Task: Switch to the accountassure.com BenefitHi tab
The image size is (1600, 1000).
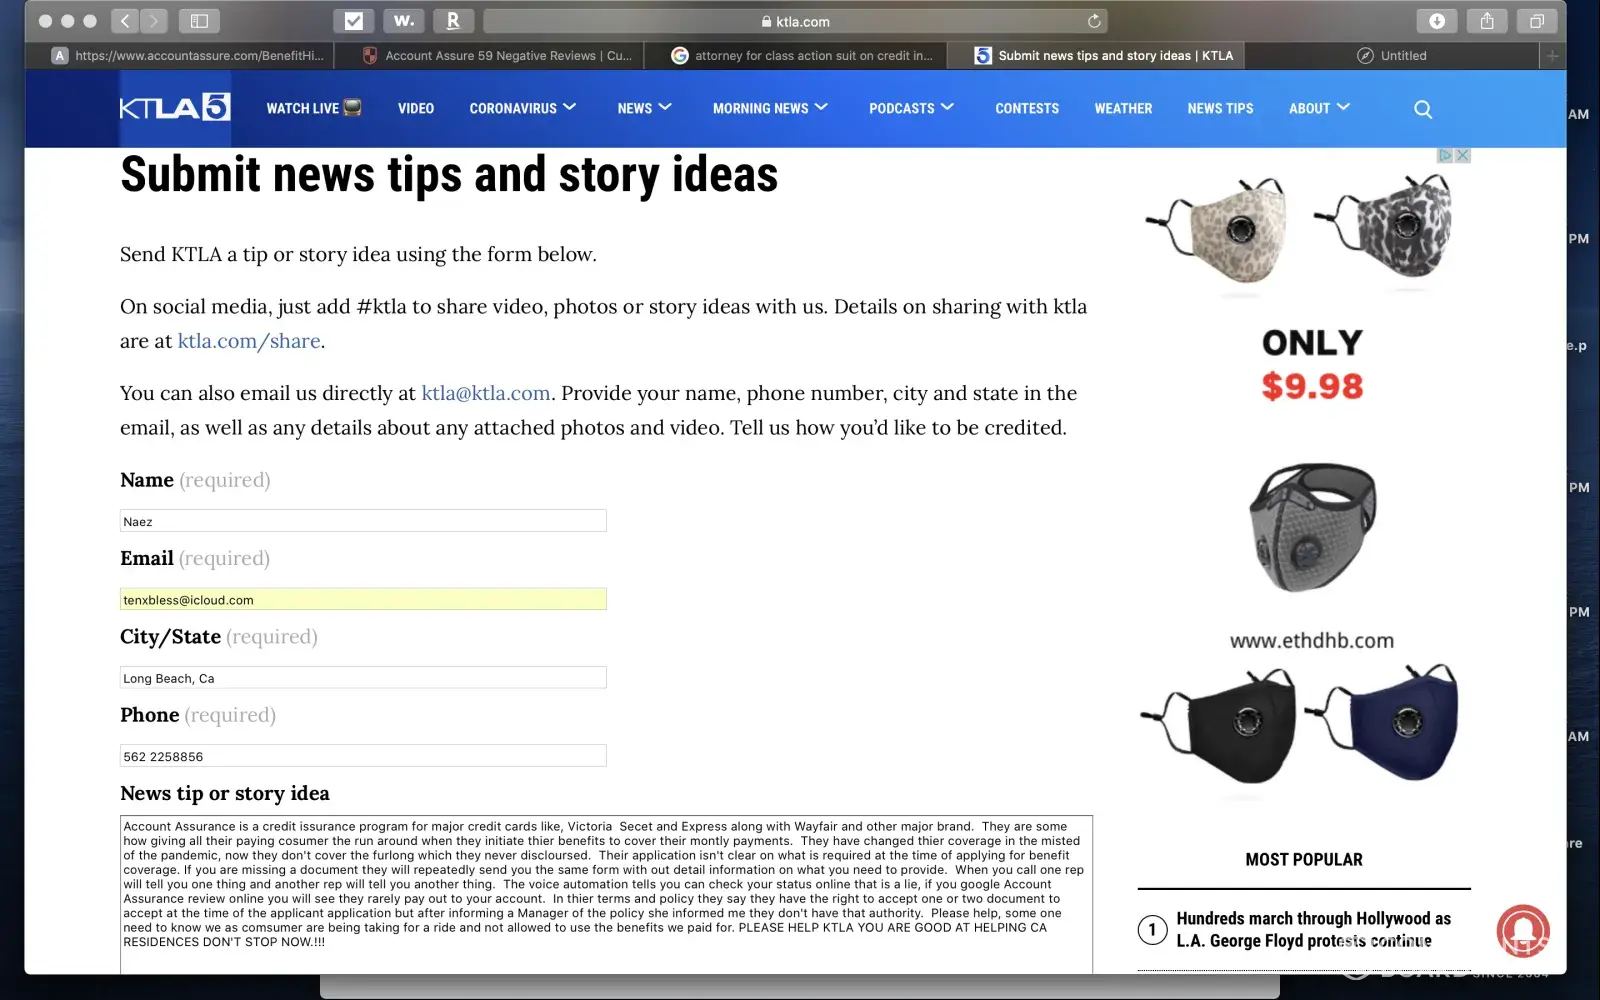Action: (188, 56)
